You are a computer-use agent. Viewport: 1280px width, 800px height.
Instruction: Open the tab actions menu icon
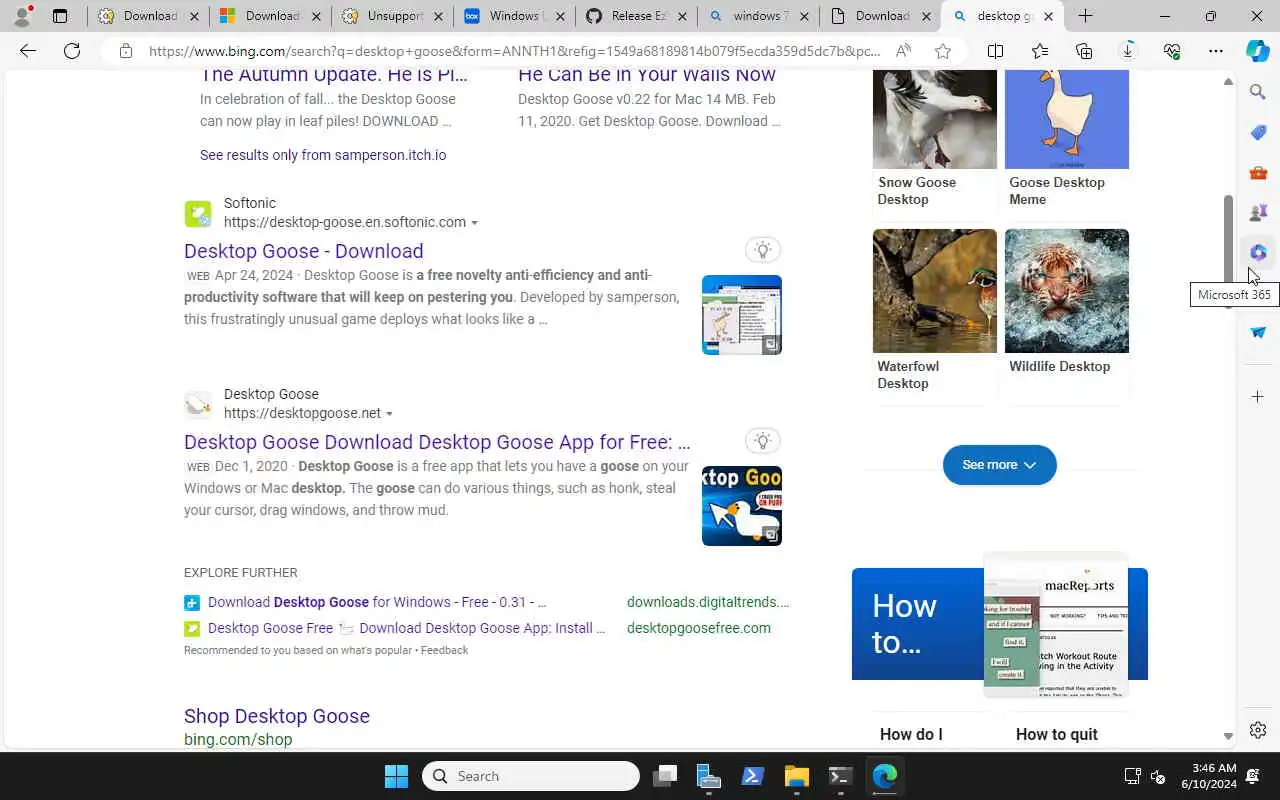point(60,16)
